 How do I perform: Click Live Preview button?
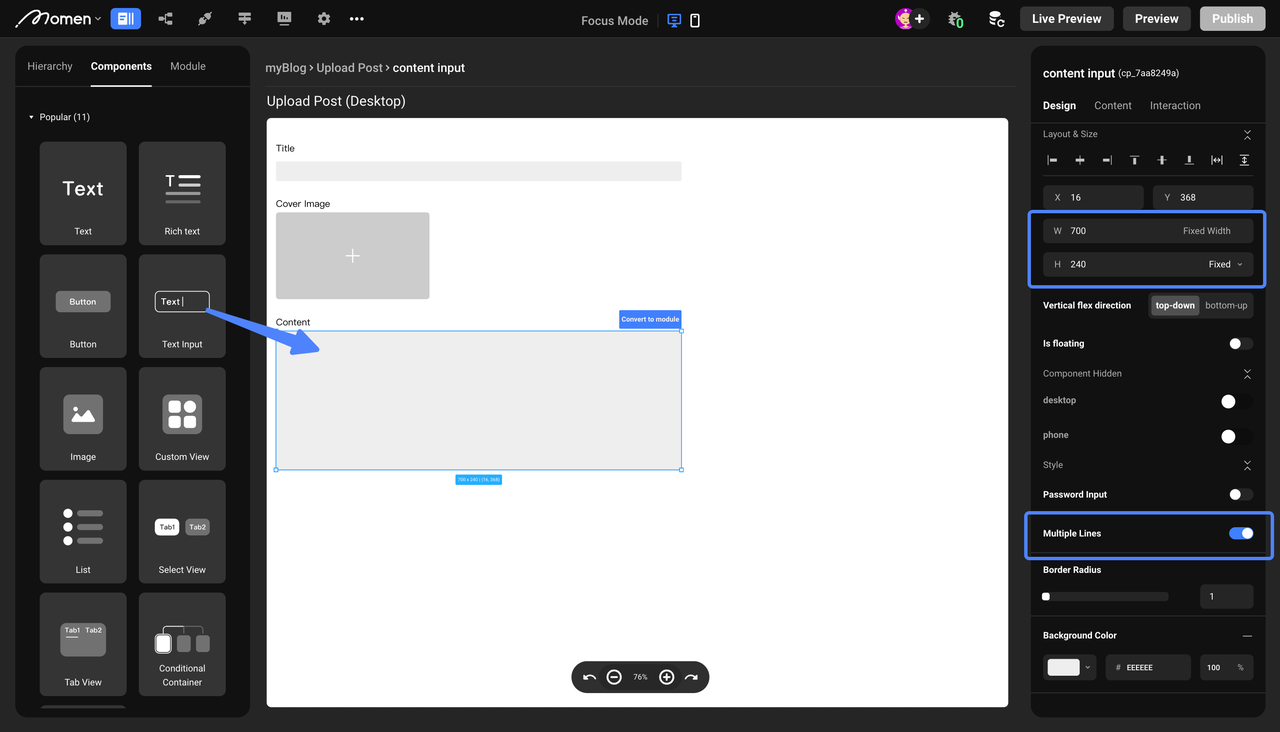(x=1067, y=18)
